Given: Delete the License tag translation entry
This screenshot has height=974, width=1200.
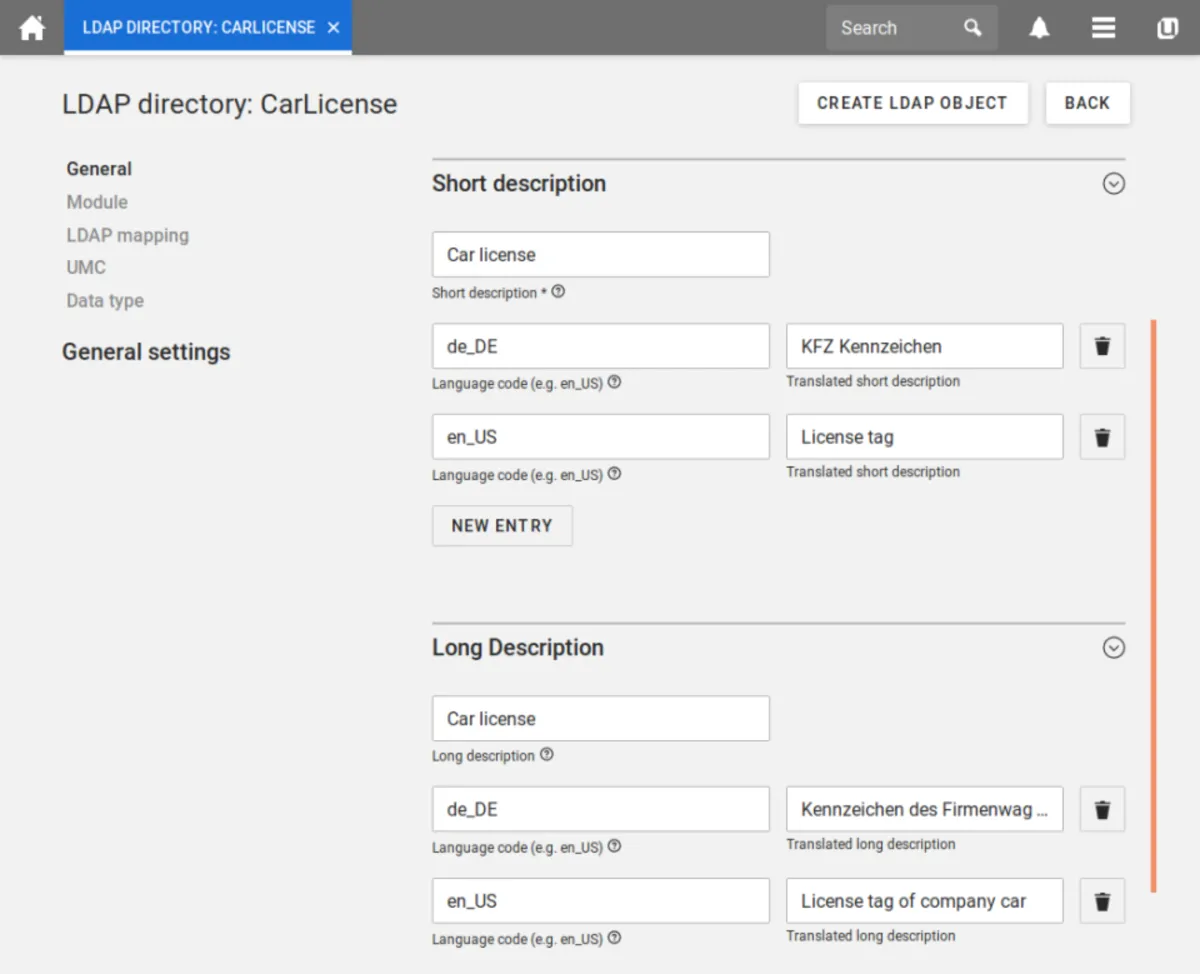Looking at the screenshot, I should point(1101,437).
